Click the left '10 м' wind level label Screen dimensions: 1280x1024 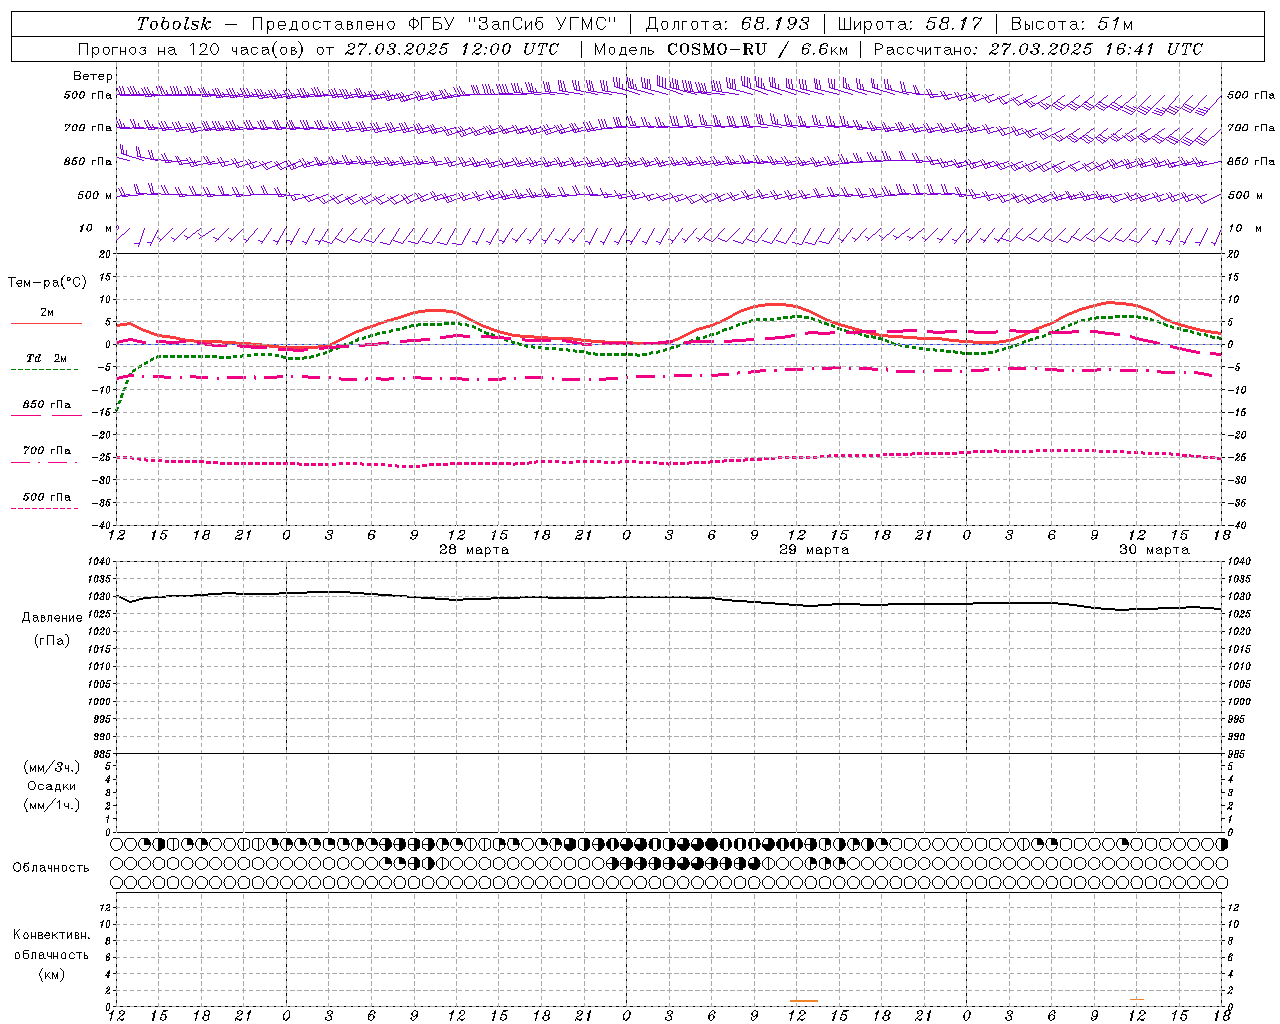96,228
